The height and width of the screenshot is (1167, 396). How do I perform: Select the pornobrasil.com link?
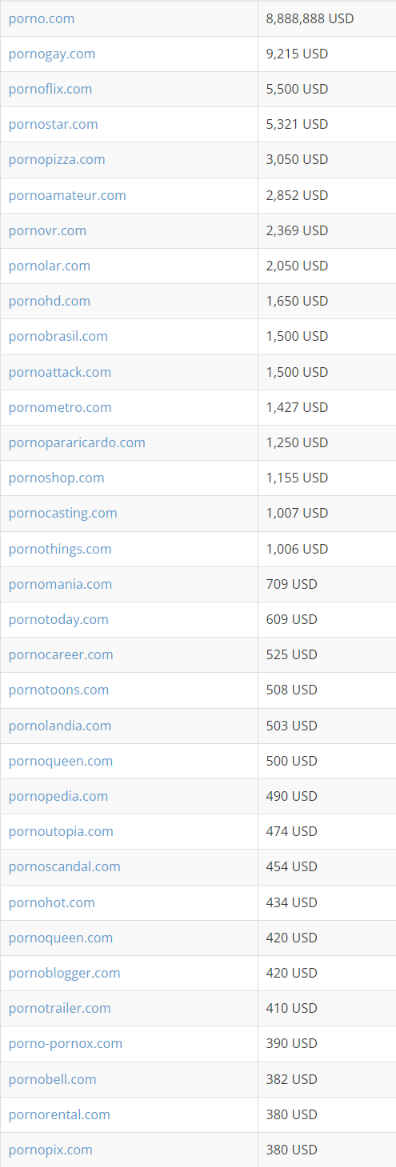[x=58, y=336]
